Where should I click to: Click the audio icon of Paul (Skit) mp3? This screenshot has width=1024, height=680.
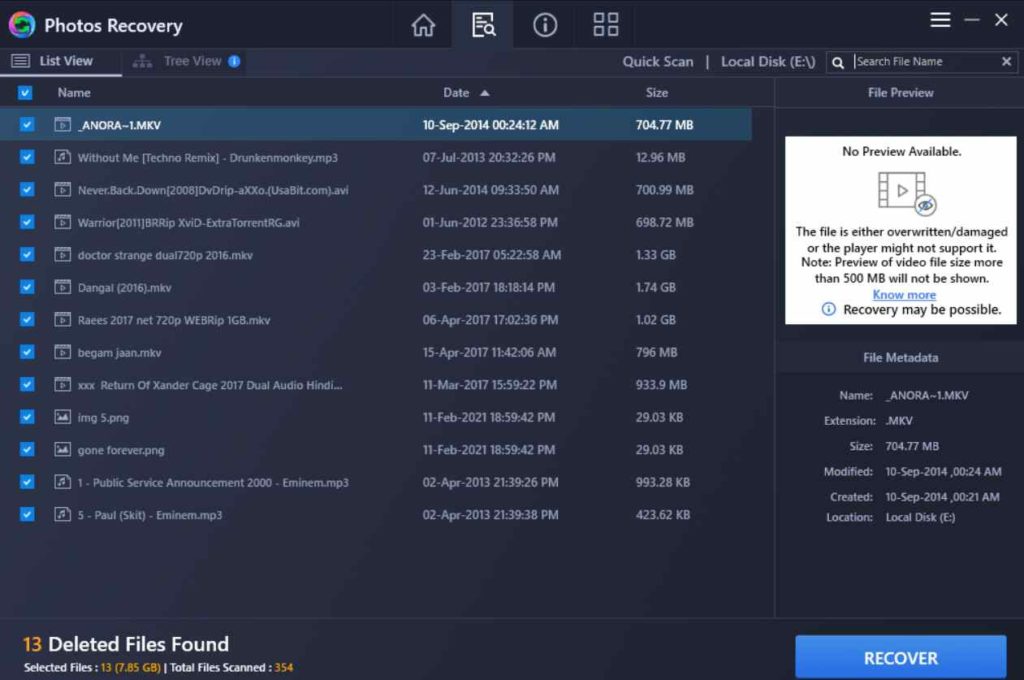click(62, 514)
